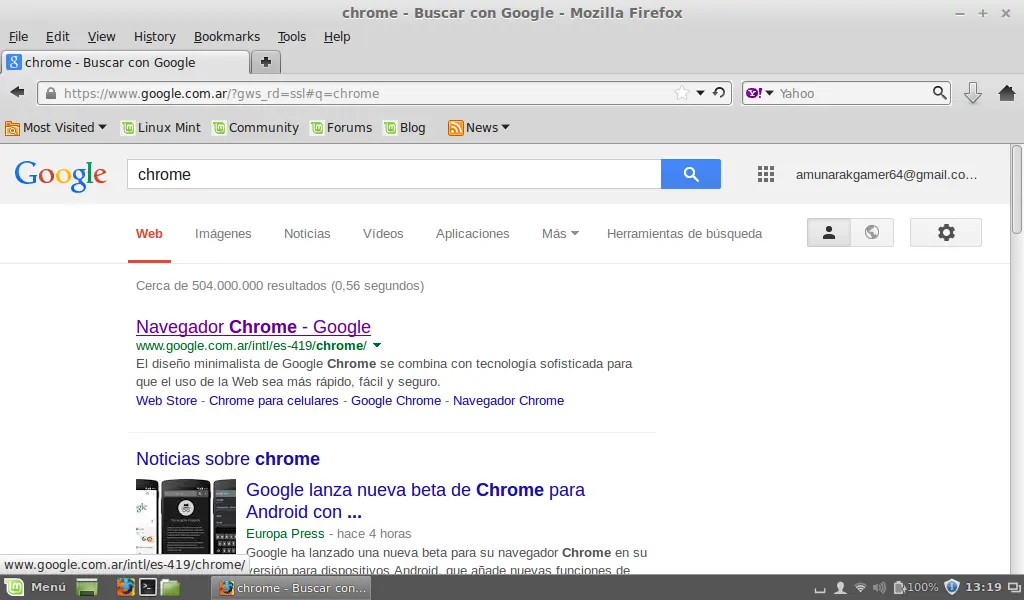Open the URL history dropdown arrow
1024x600 pixels.
(700, 93)
